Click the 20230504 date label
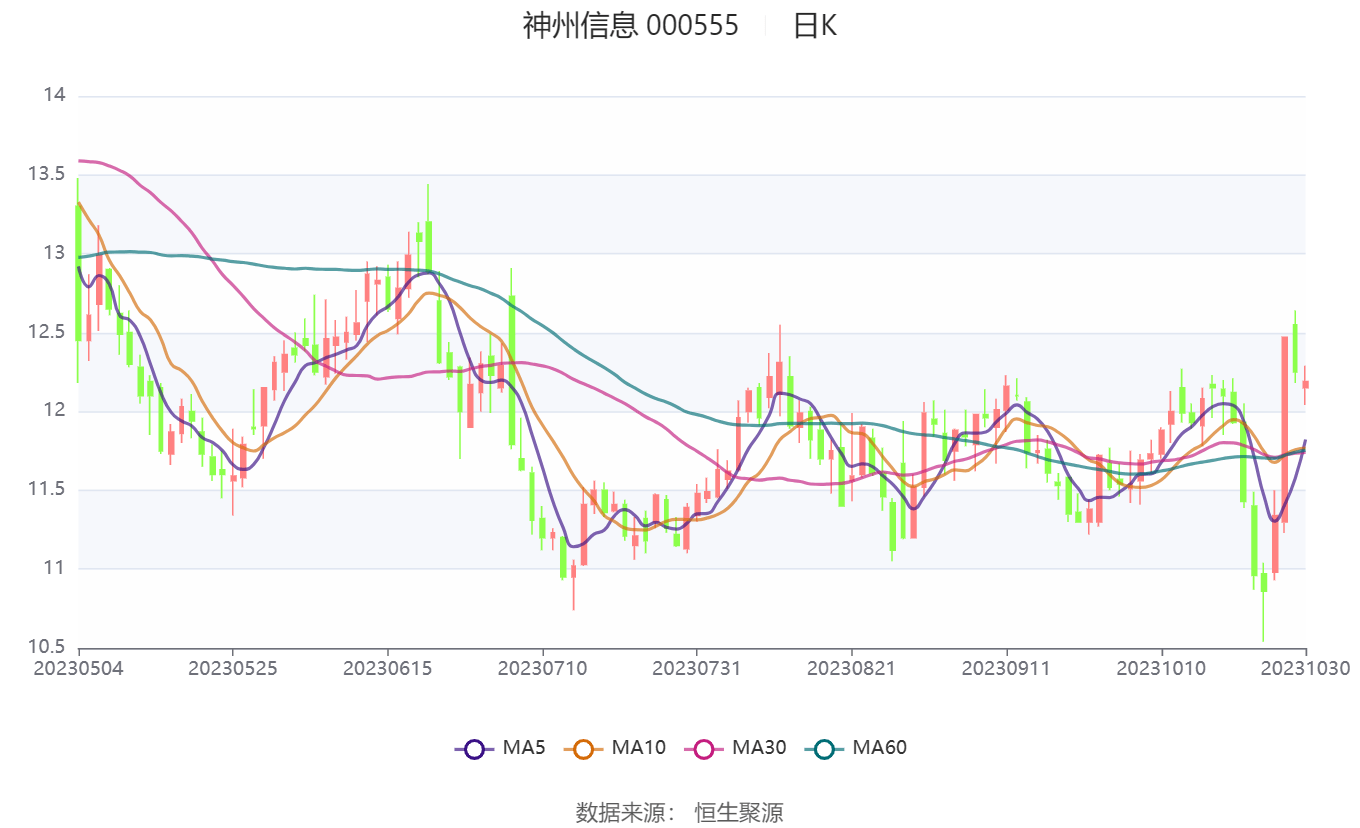 [x=79, y=668]
